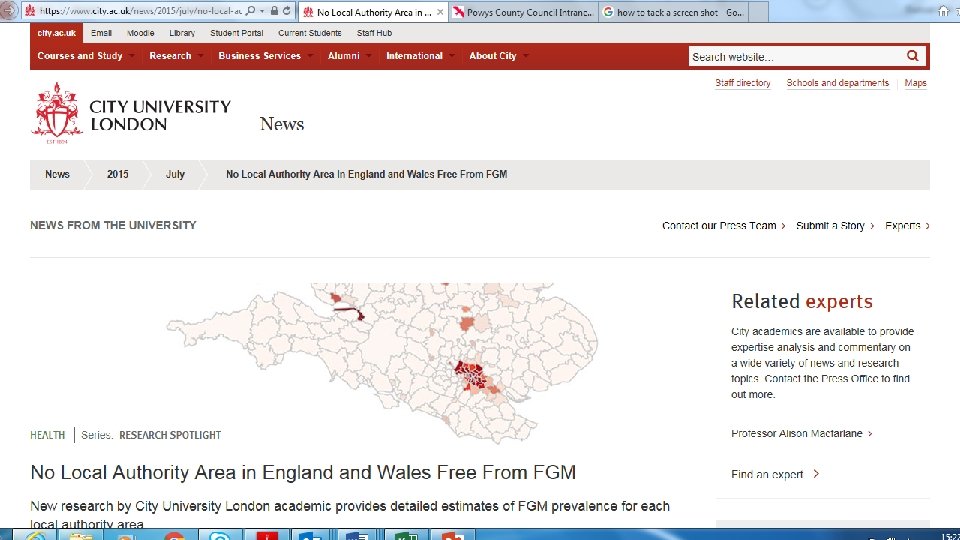Image resolution: width=960 pixels, height=540 pixels.
Task: Open the RESEARCH SPOTLIGHT series link
Action: 170,435
